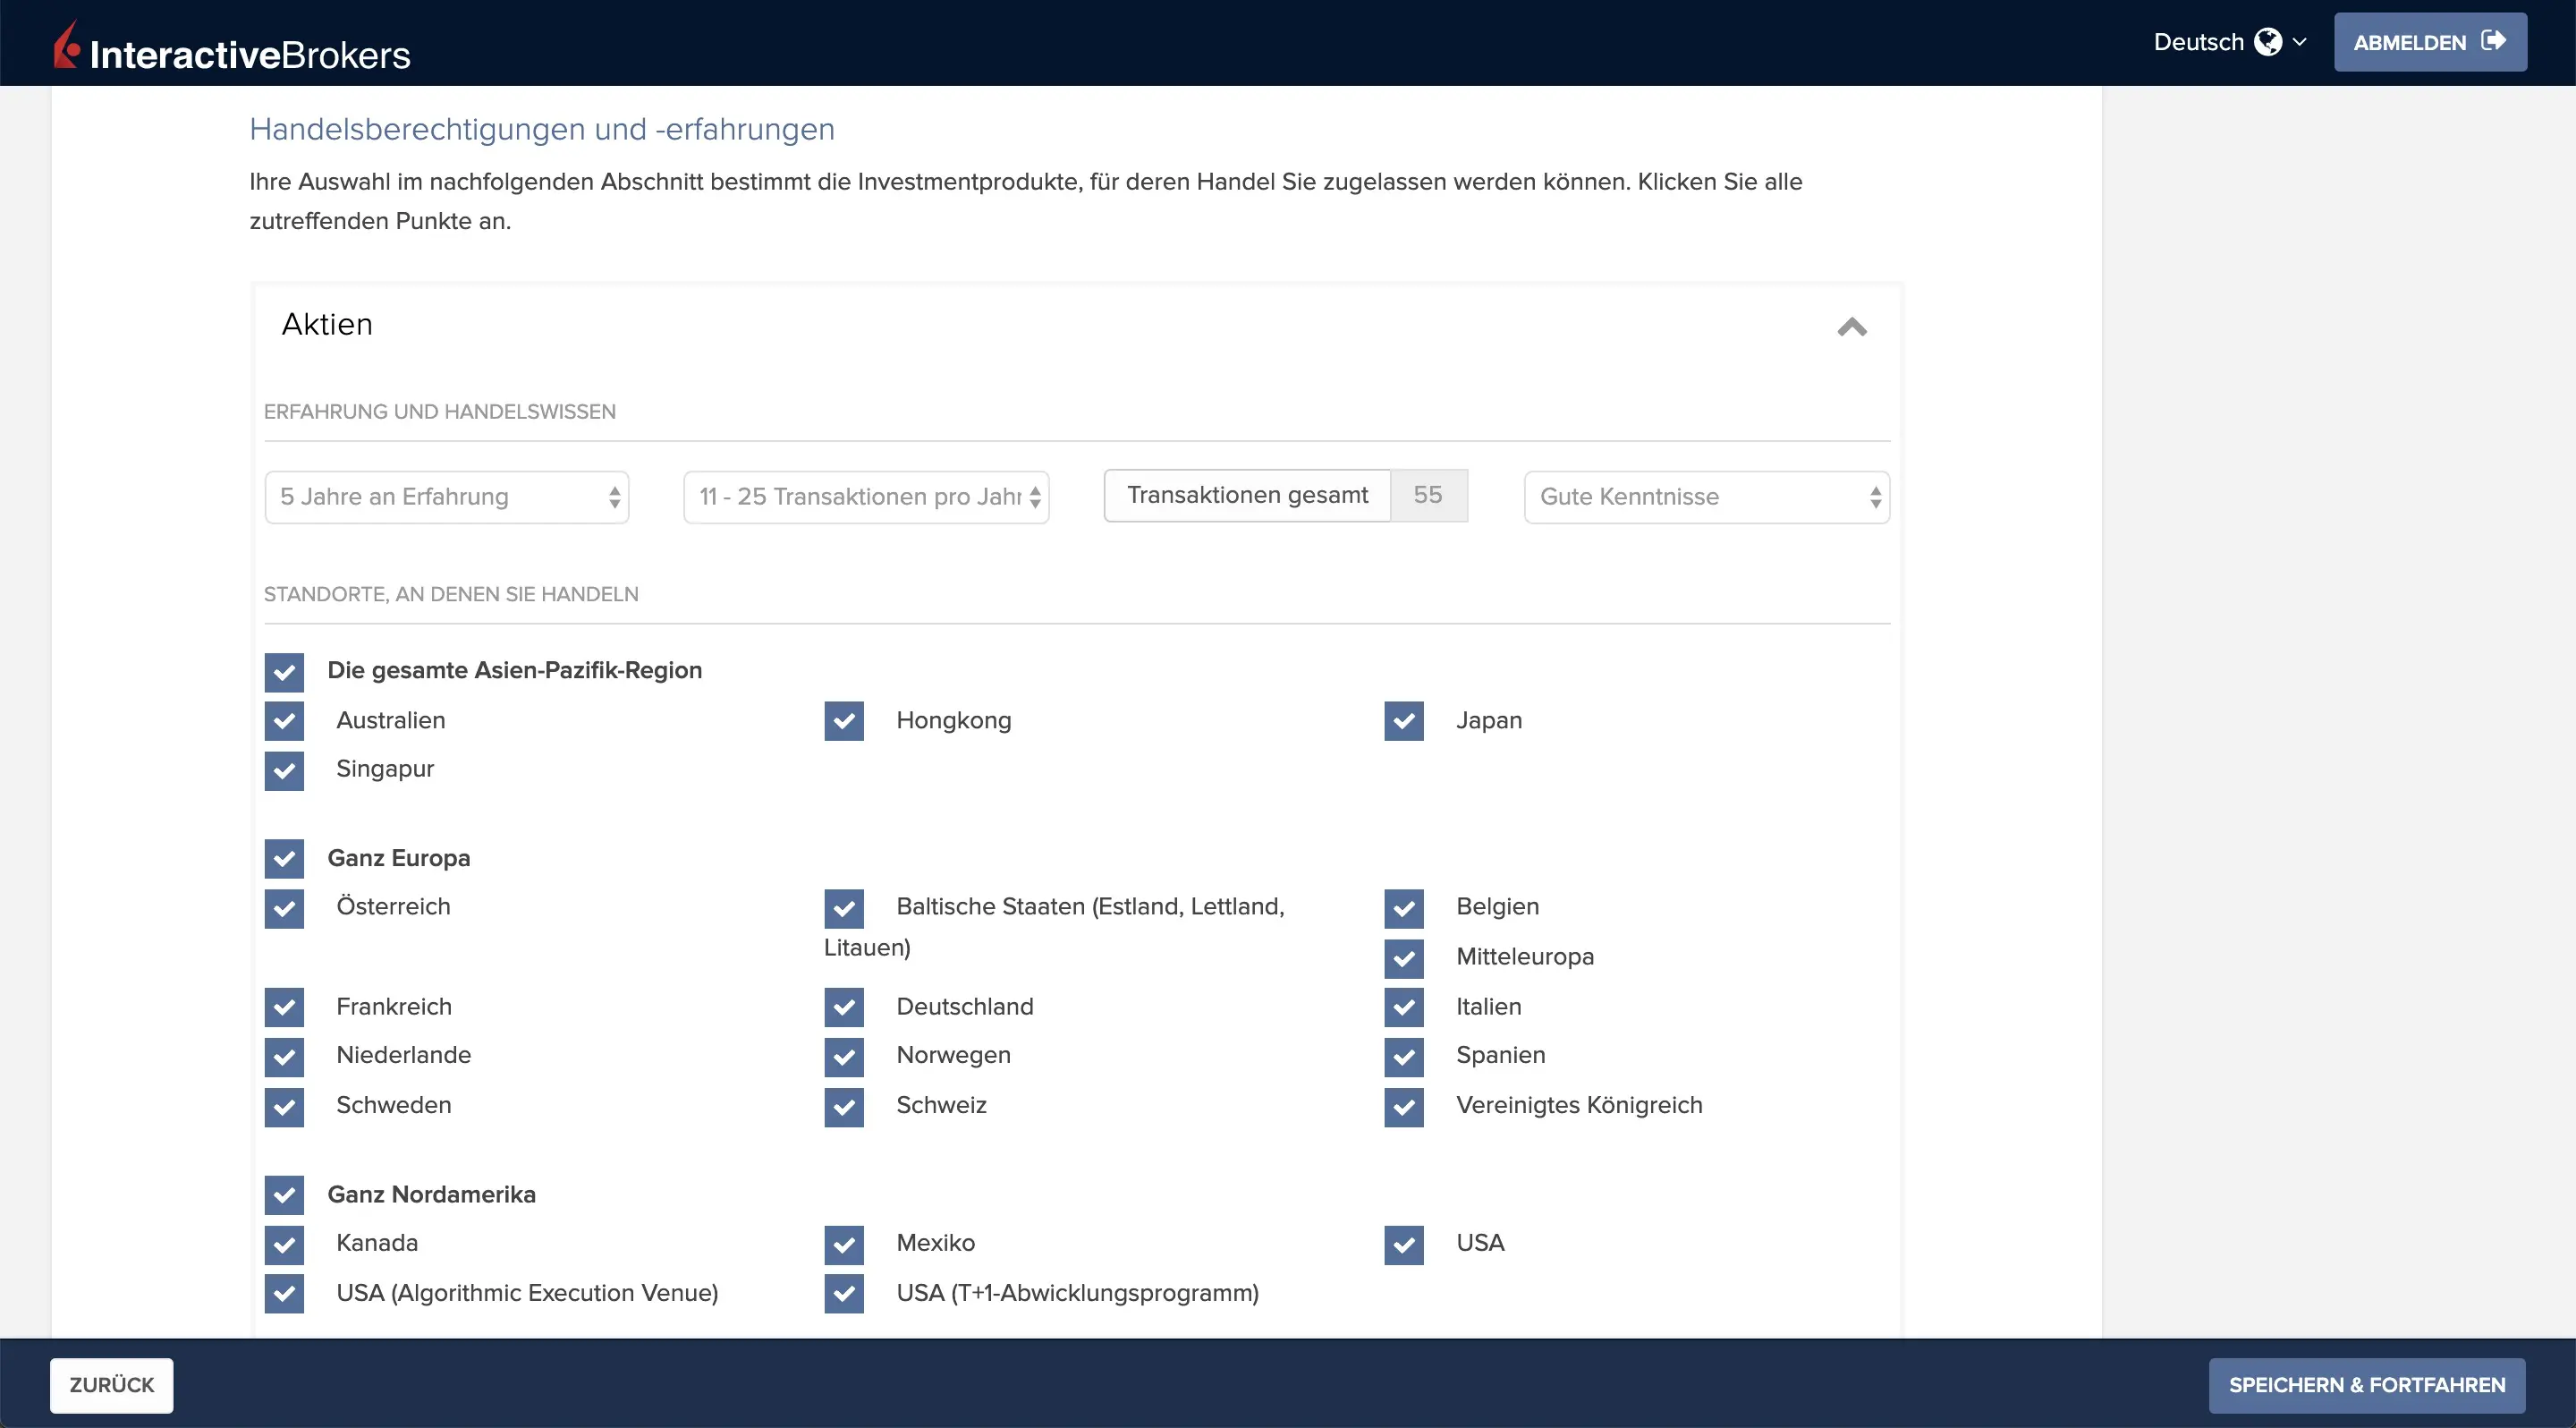This screenshot has height=1428, width=2576.
Task: Toggle the Spanien checkbox
Action: 1404,1057
